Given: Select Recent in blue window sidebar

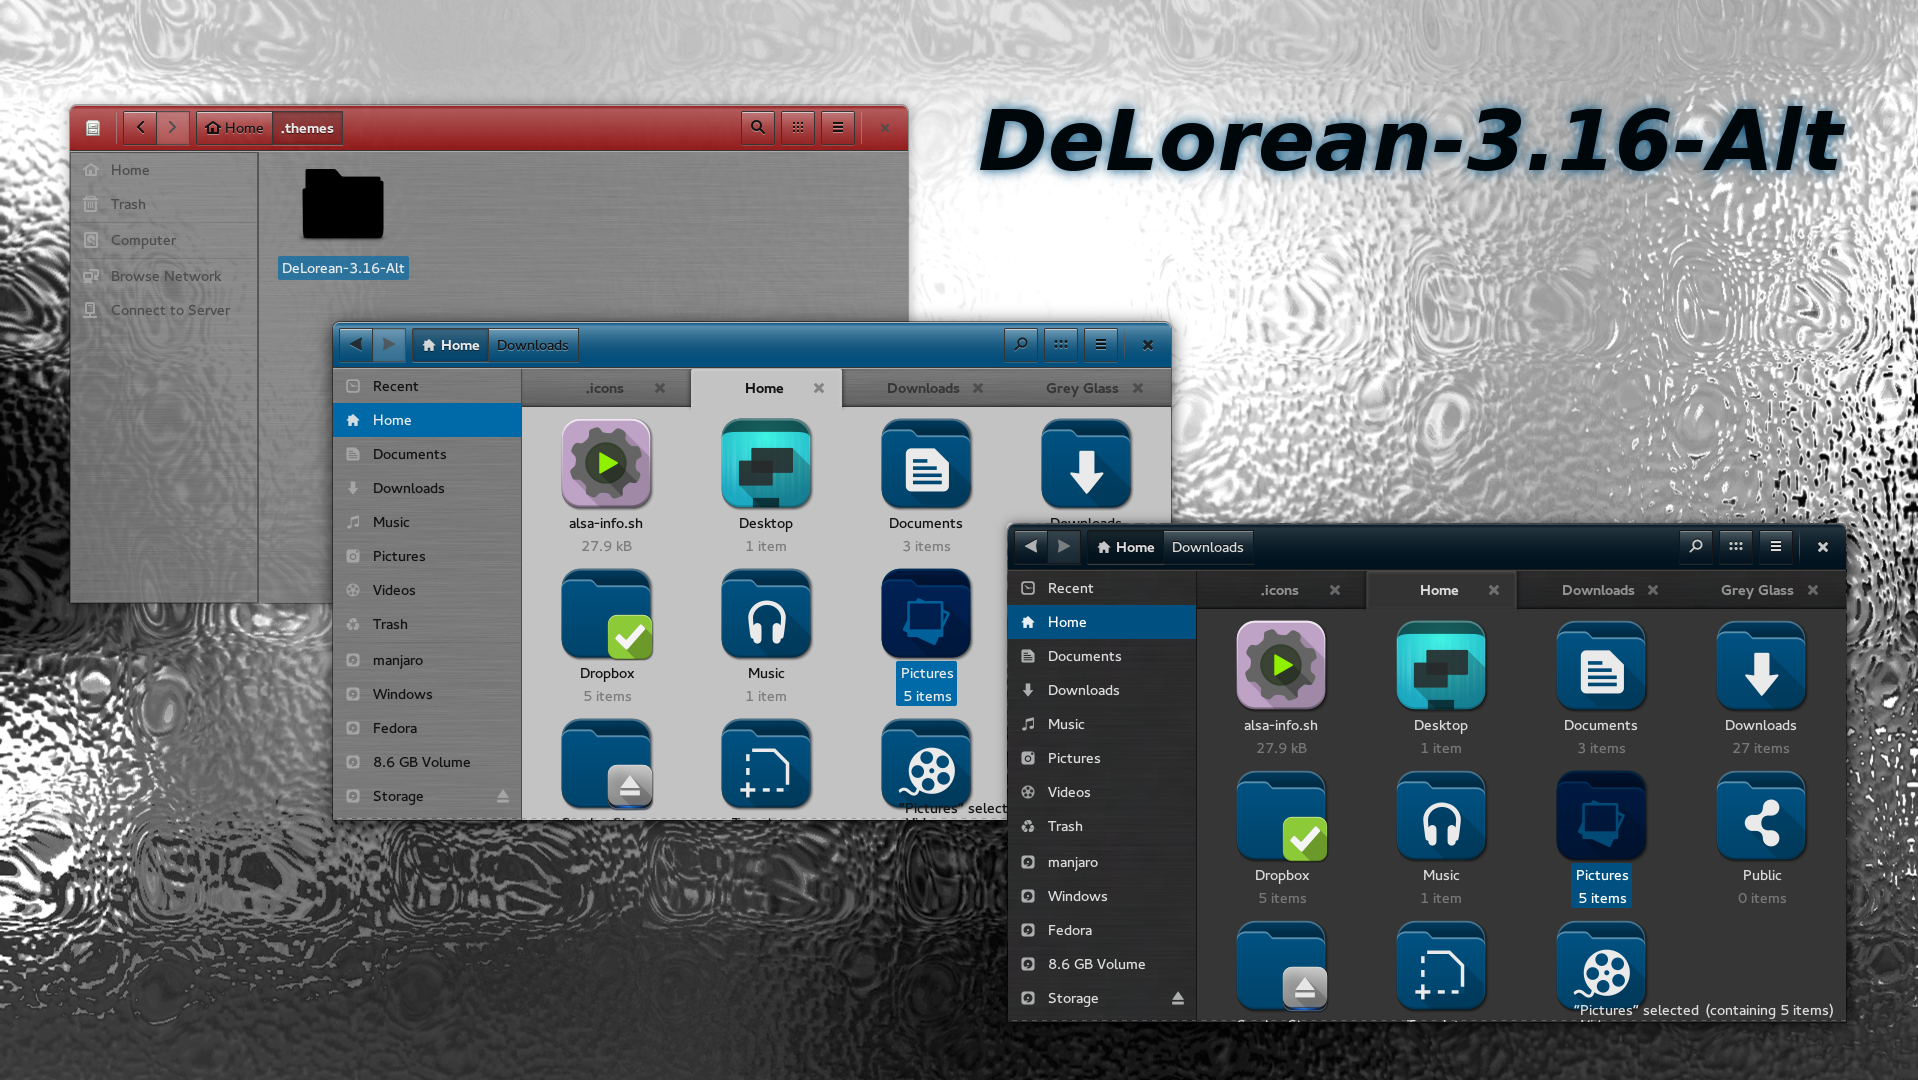Looking at the screenshot, I should point(427,386).
